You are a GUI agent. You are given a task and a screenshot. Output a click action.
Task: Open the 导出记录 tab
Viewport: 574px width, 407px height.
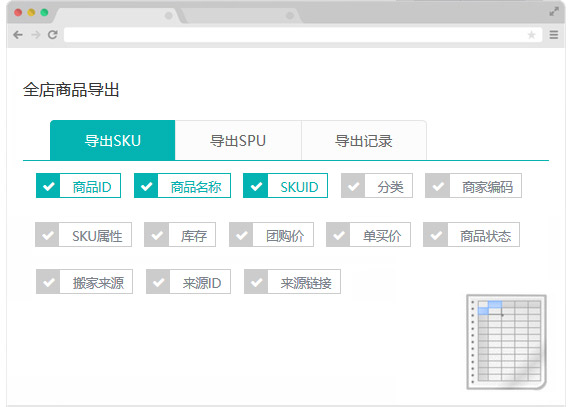click(x=364, y=140)
